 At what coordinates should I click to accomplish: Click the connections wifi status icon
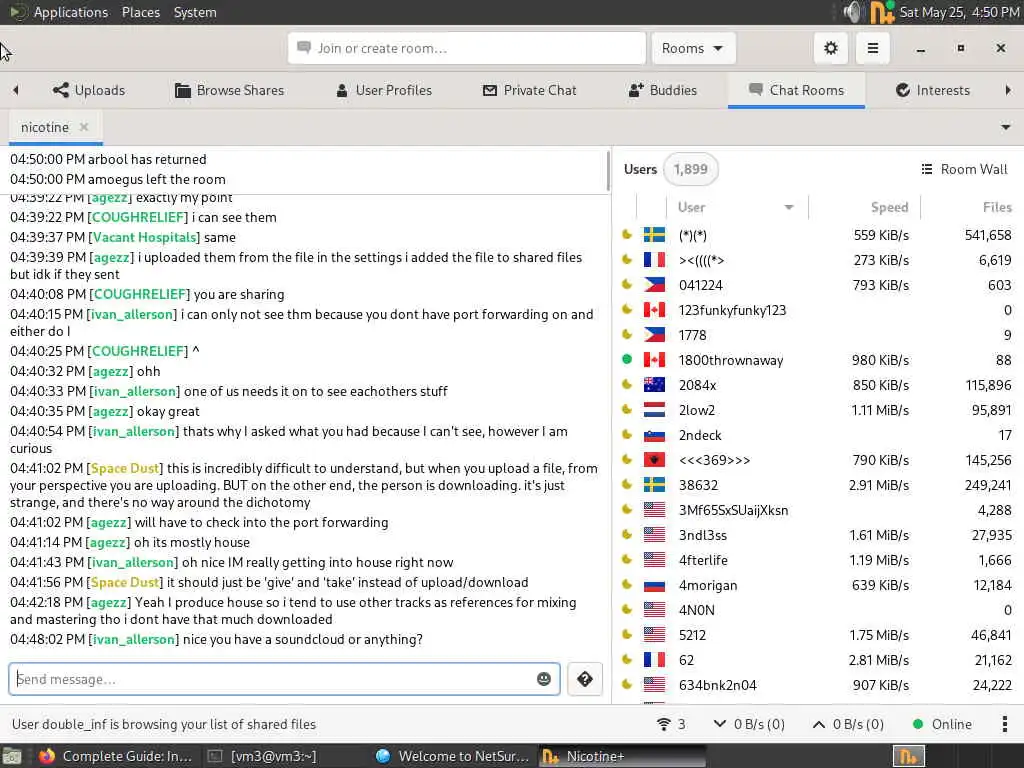pyautogui.click(x=664, y=724)
